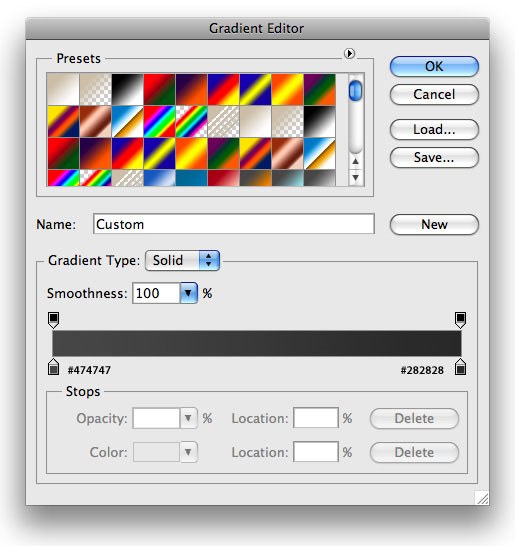Viewport: 515px width, 546px height.
Task: Select the top-row beige-to-white gradient preset
Action: [x=63, y=89]
